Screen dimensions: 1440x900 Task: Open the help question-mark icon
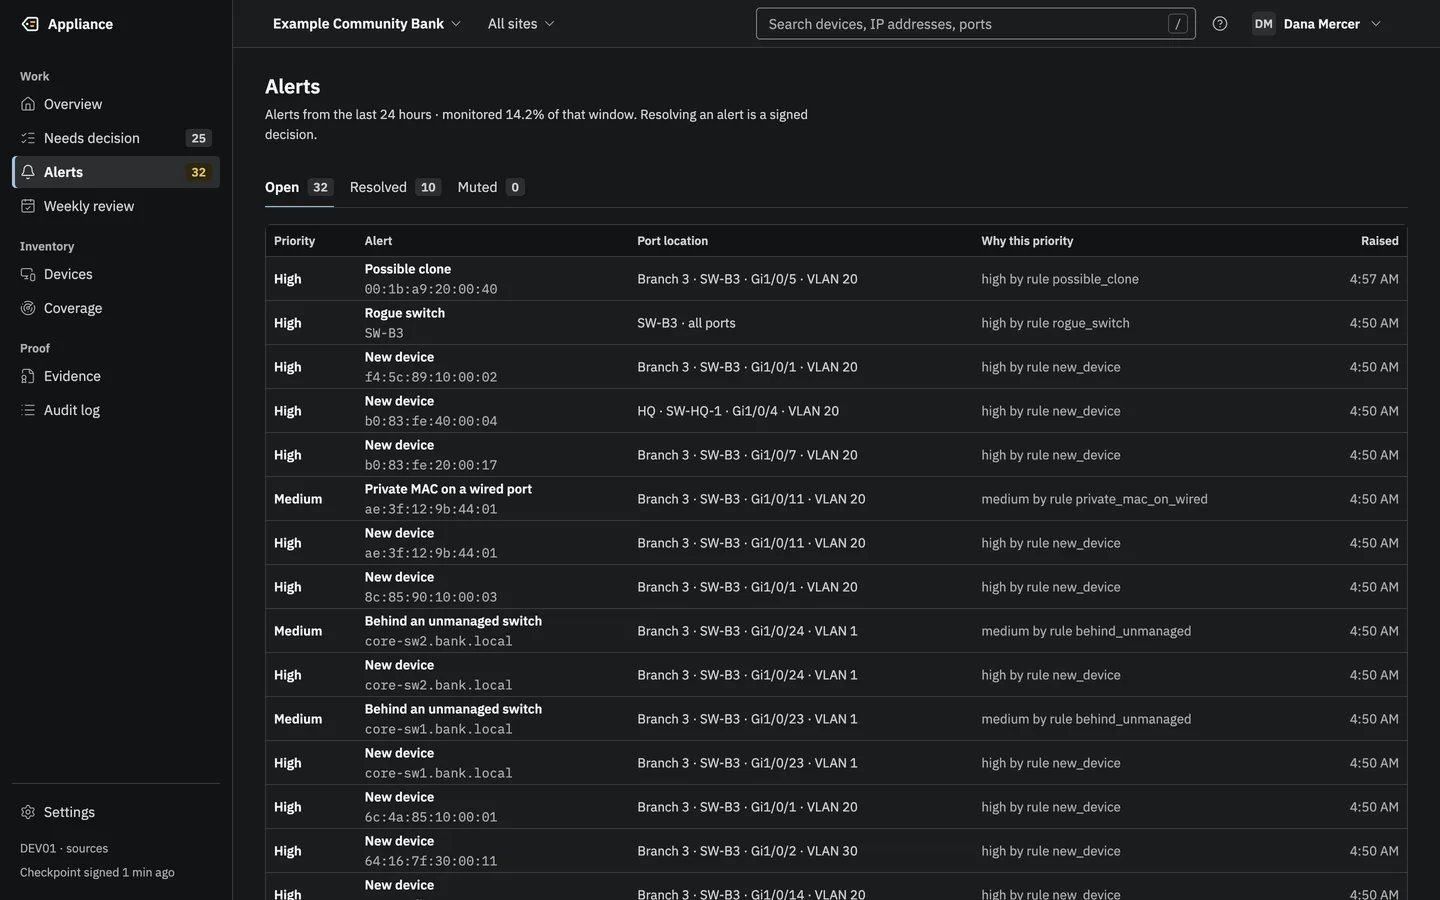click(1220, 24)
